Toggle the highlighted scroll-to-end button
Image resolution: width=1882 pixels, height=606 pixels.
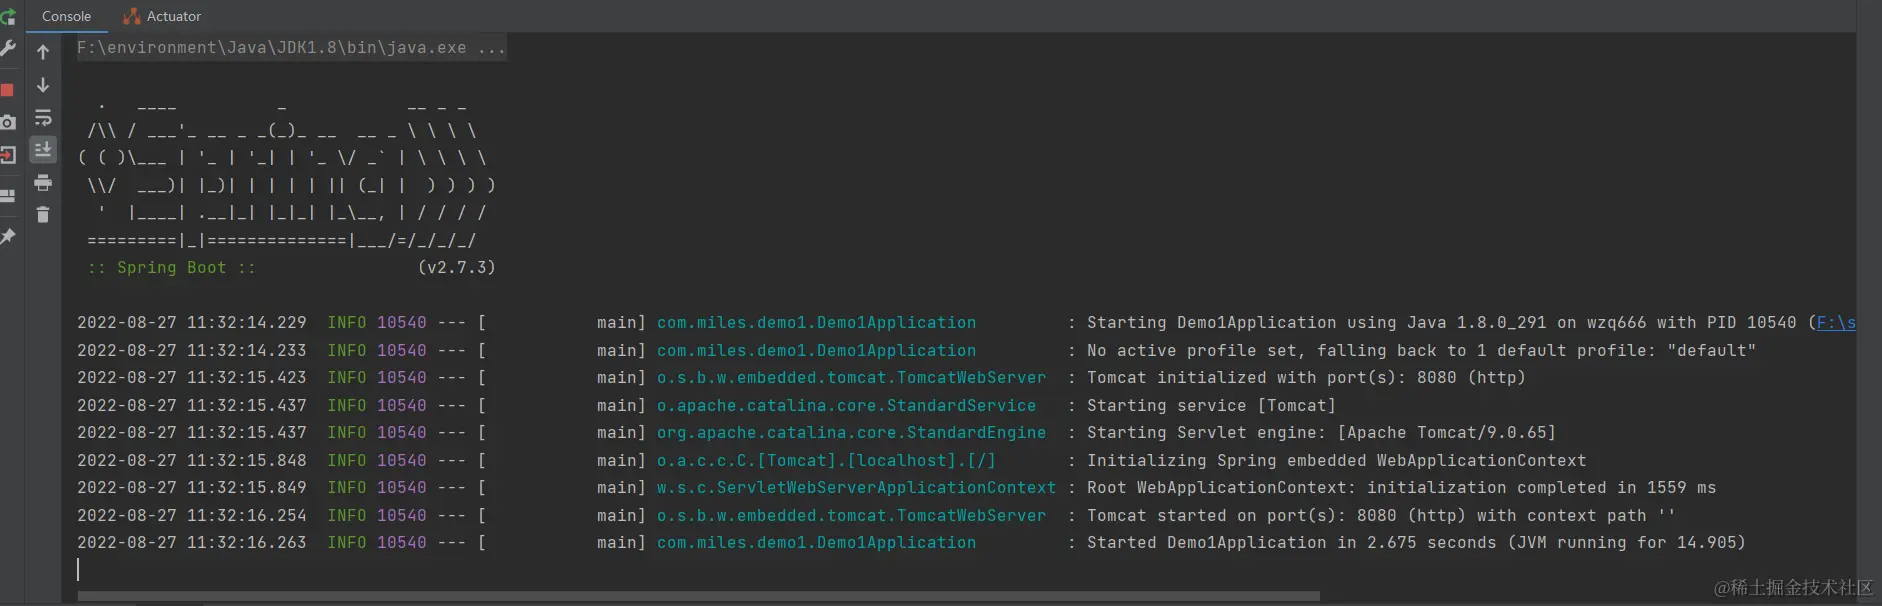pyautogui.click(x=43, y=150)
